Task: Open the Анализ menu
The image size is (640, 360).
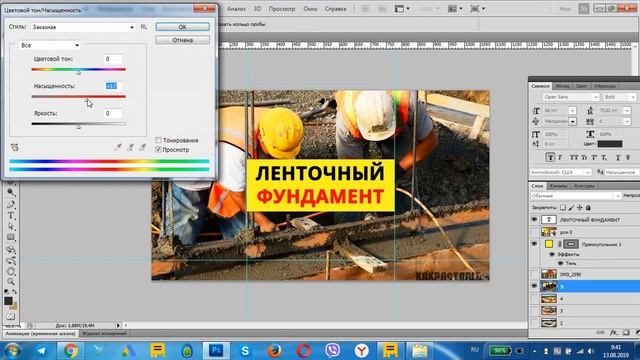Action: click(x=236, y=9)
